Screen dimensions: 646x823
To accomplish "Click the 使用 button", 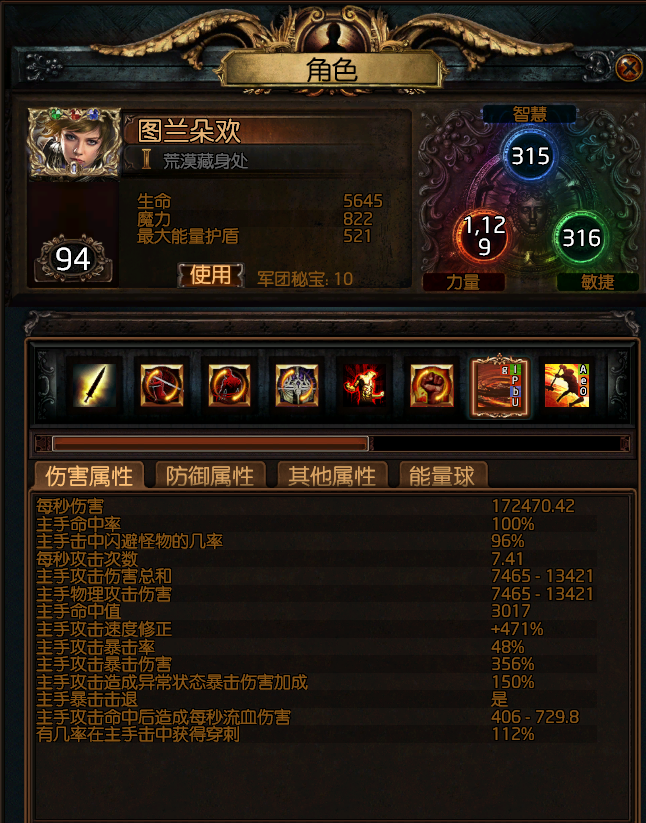I will pyautogui.click(x=210, y=275).
